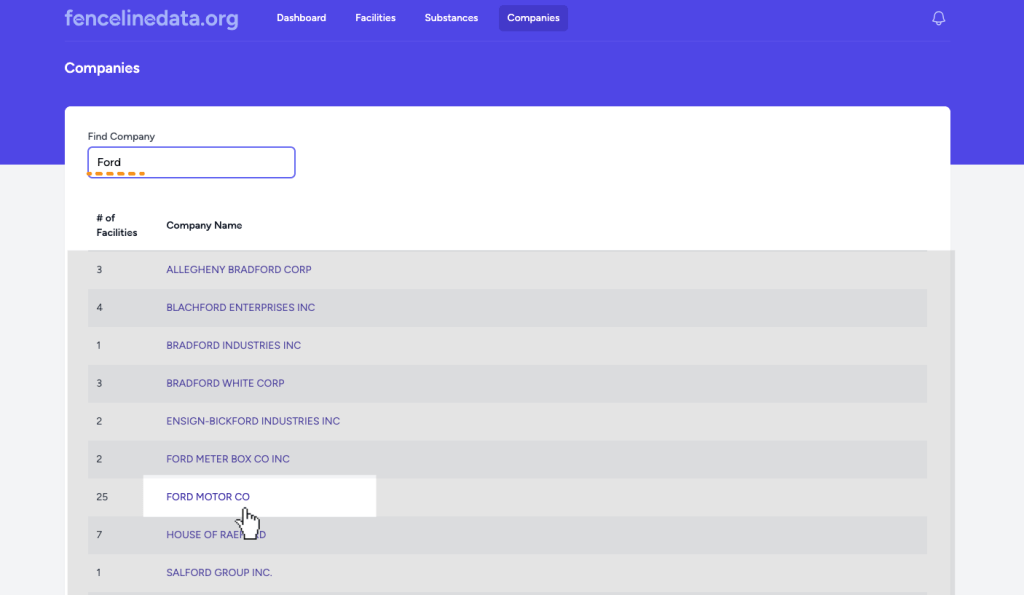Click the FORD MOTOR CO link

207,497
